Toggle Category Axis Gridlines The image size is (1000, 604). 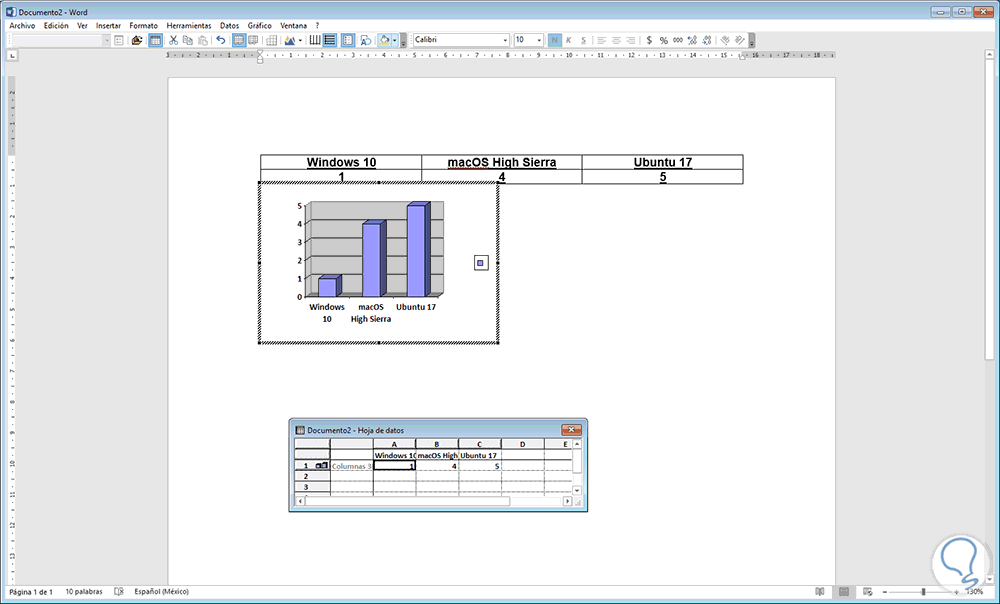pyautogui.click(x=315, y=40)
